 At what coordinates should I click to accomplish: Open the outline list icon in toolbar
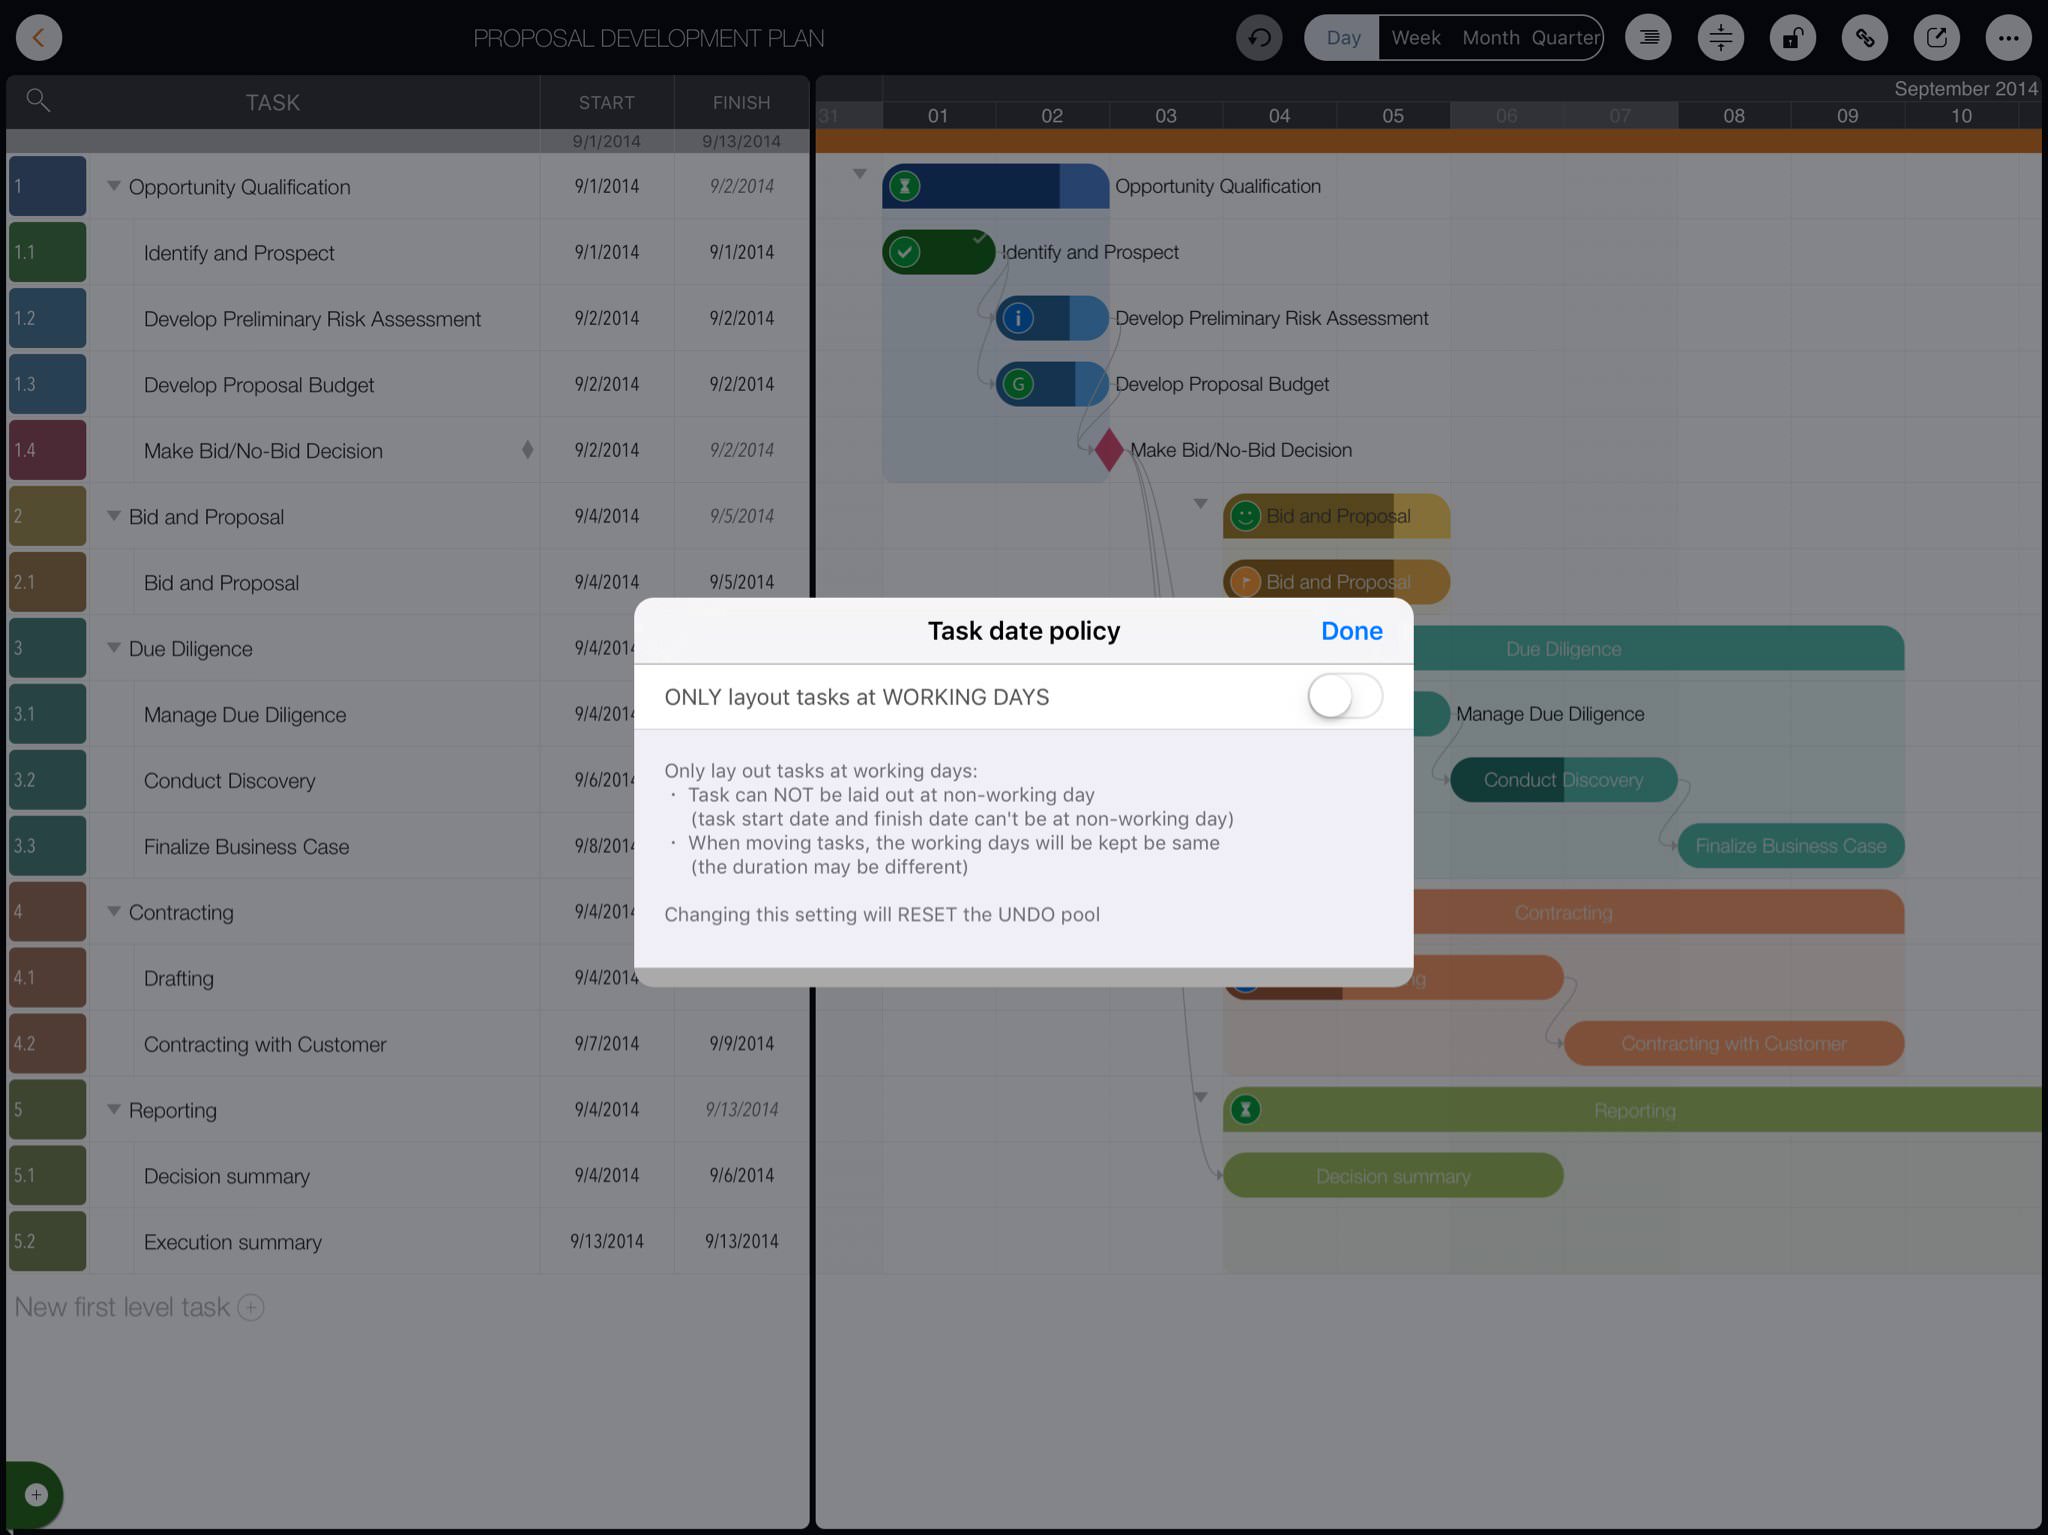pos(1648,38)
